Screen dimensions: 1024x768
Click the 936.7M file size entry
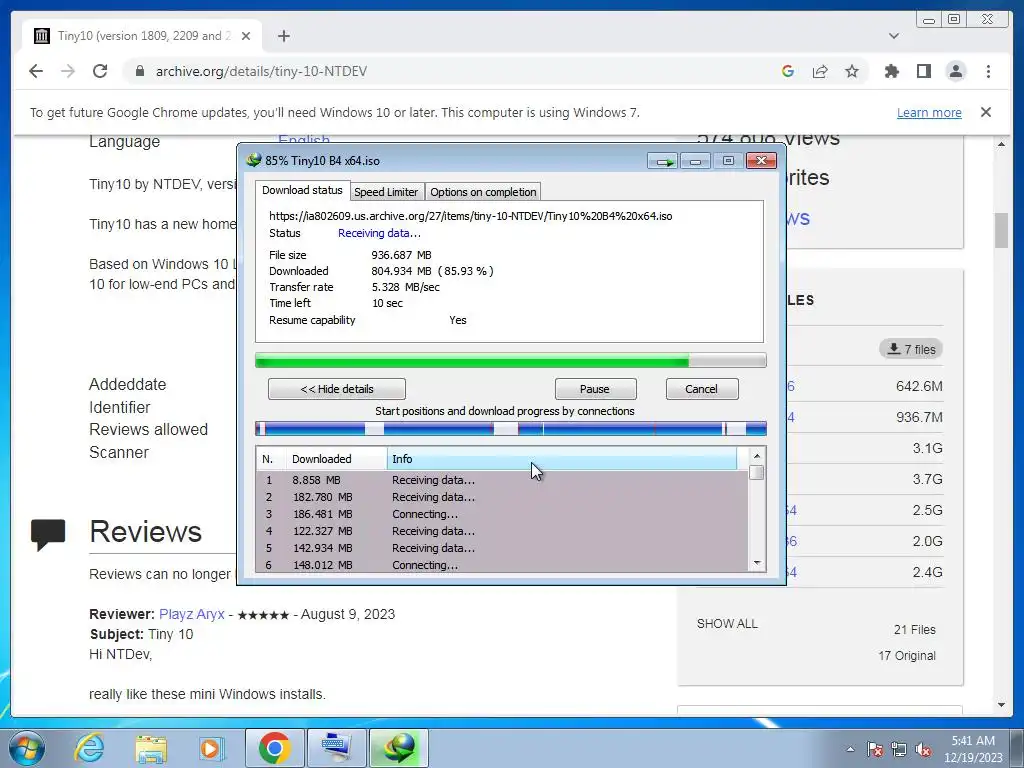pyautogui.click(x=919, y=417)
